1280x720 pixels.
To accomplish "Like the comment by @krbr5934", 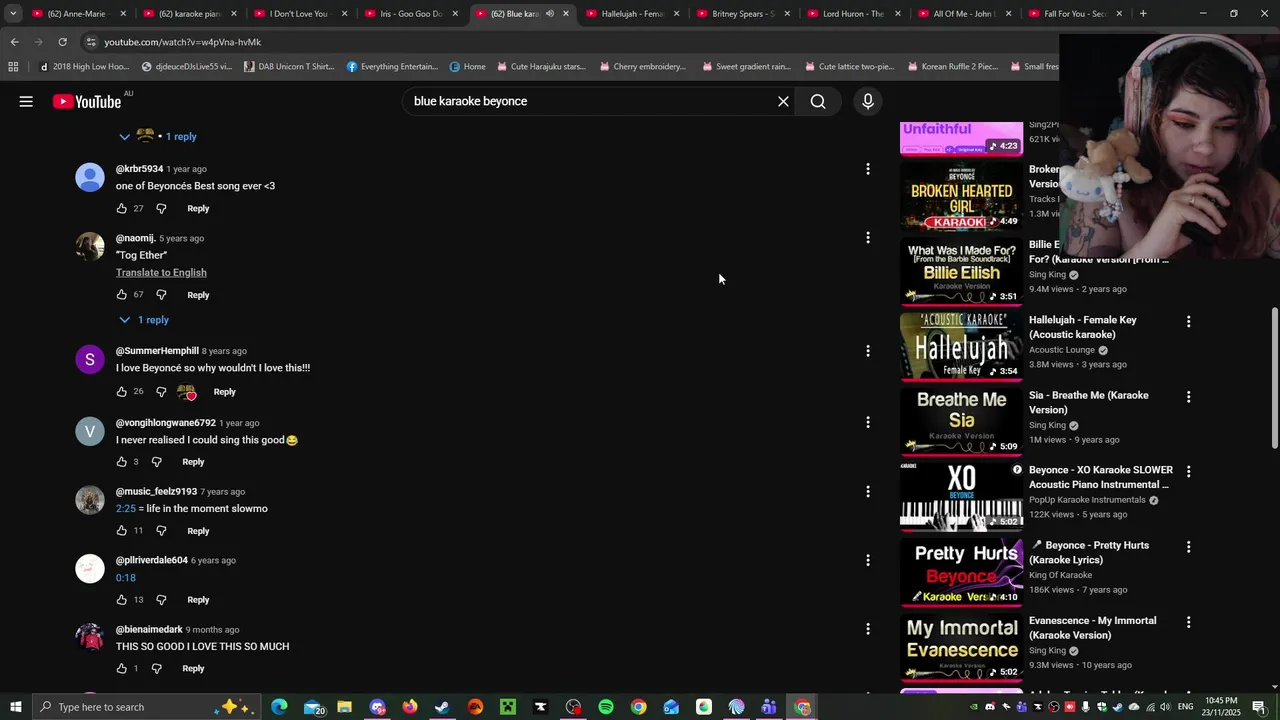I will [122, 208].
